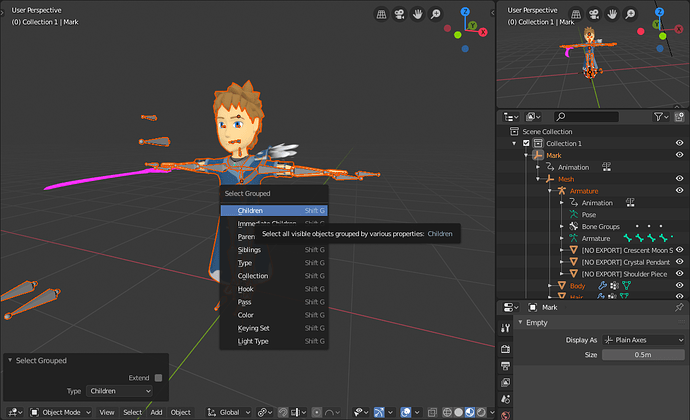Open the Add menu in viewport header
This screenshot has width=690, height=420.
[x=156, y=412]
